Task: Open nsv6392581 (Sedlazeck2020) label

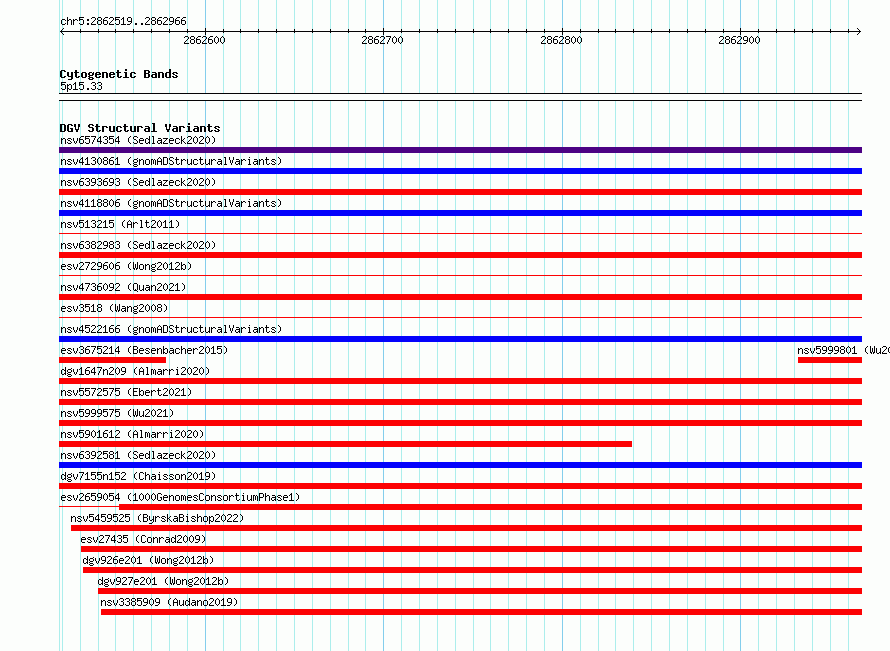Action: coord(138,455)
